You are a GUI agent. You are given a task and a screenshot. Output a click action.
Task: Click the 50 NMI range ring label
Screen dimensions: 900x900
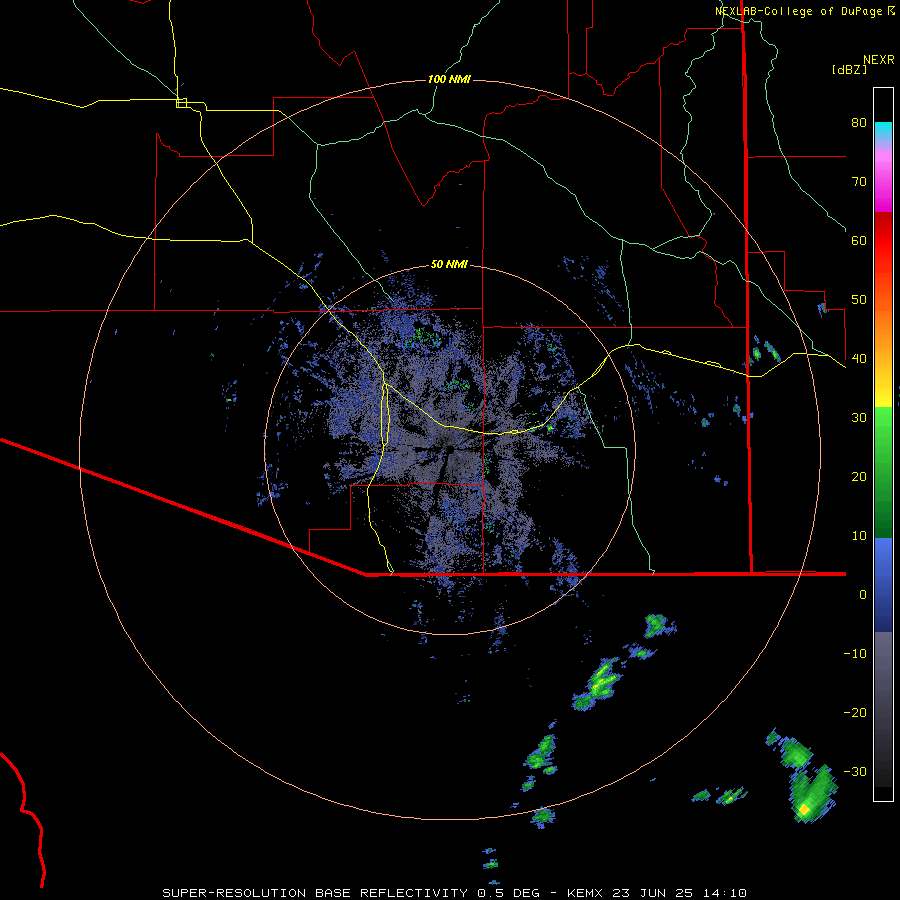pos(449,264)
